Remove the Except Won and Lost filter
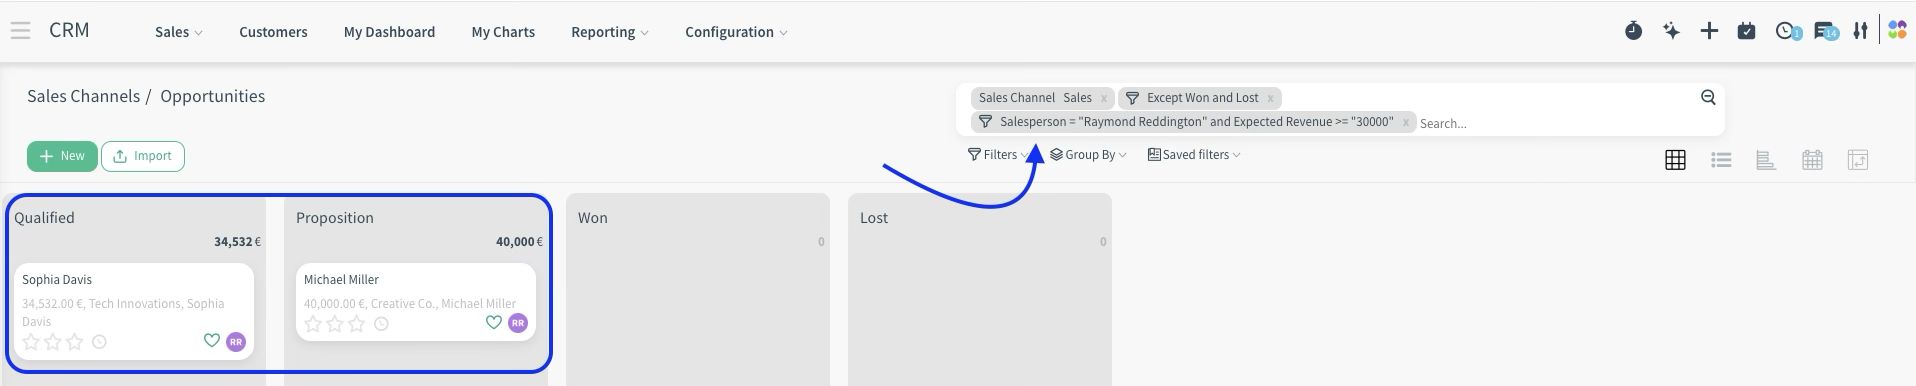1916x386 pixels. (1270, 98)
